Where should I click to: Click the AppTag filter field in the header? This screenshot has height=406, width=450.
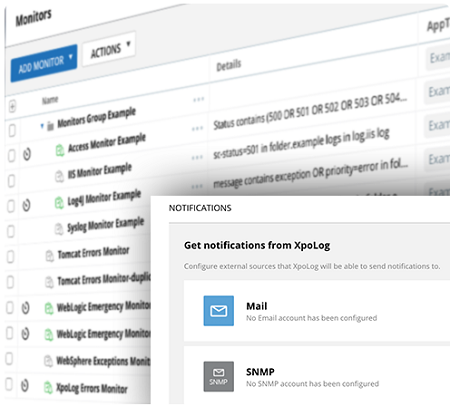click(438, 57)
